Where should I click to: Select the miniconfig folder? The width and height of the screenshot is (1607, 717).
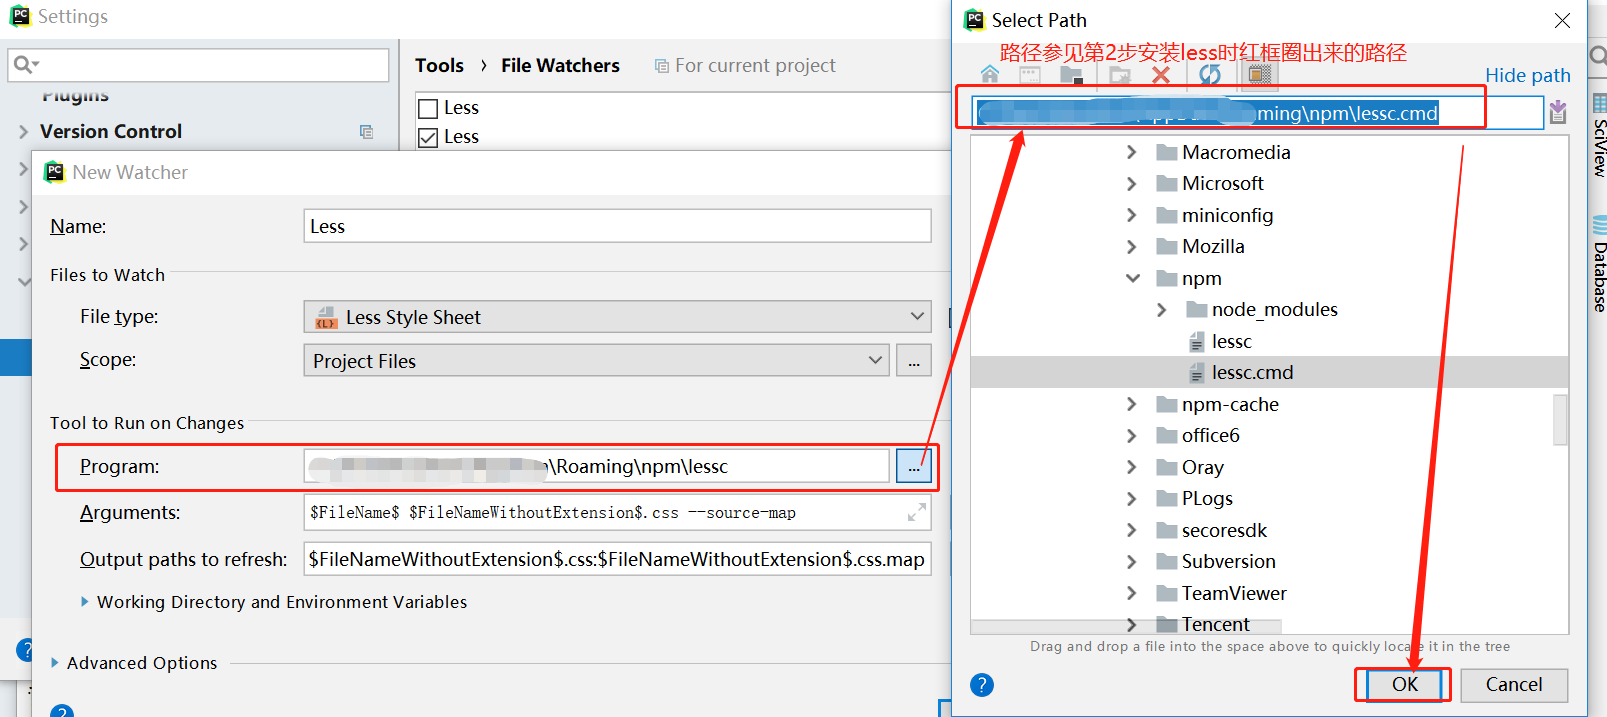click(1227, 215)
